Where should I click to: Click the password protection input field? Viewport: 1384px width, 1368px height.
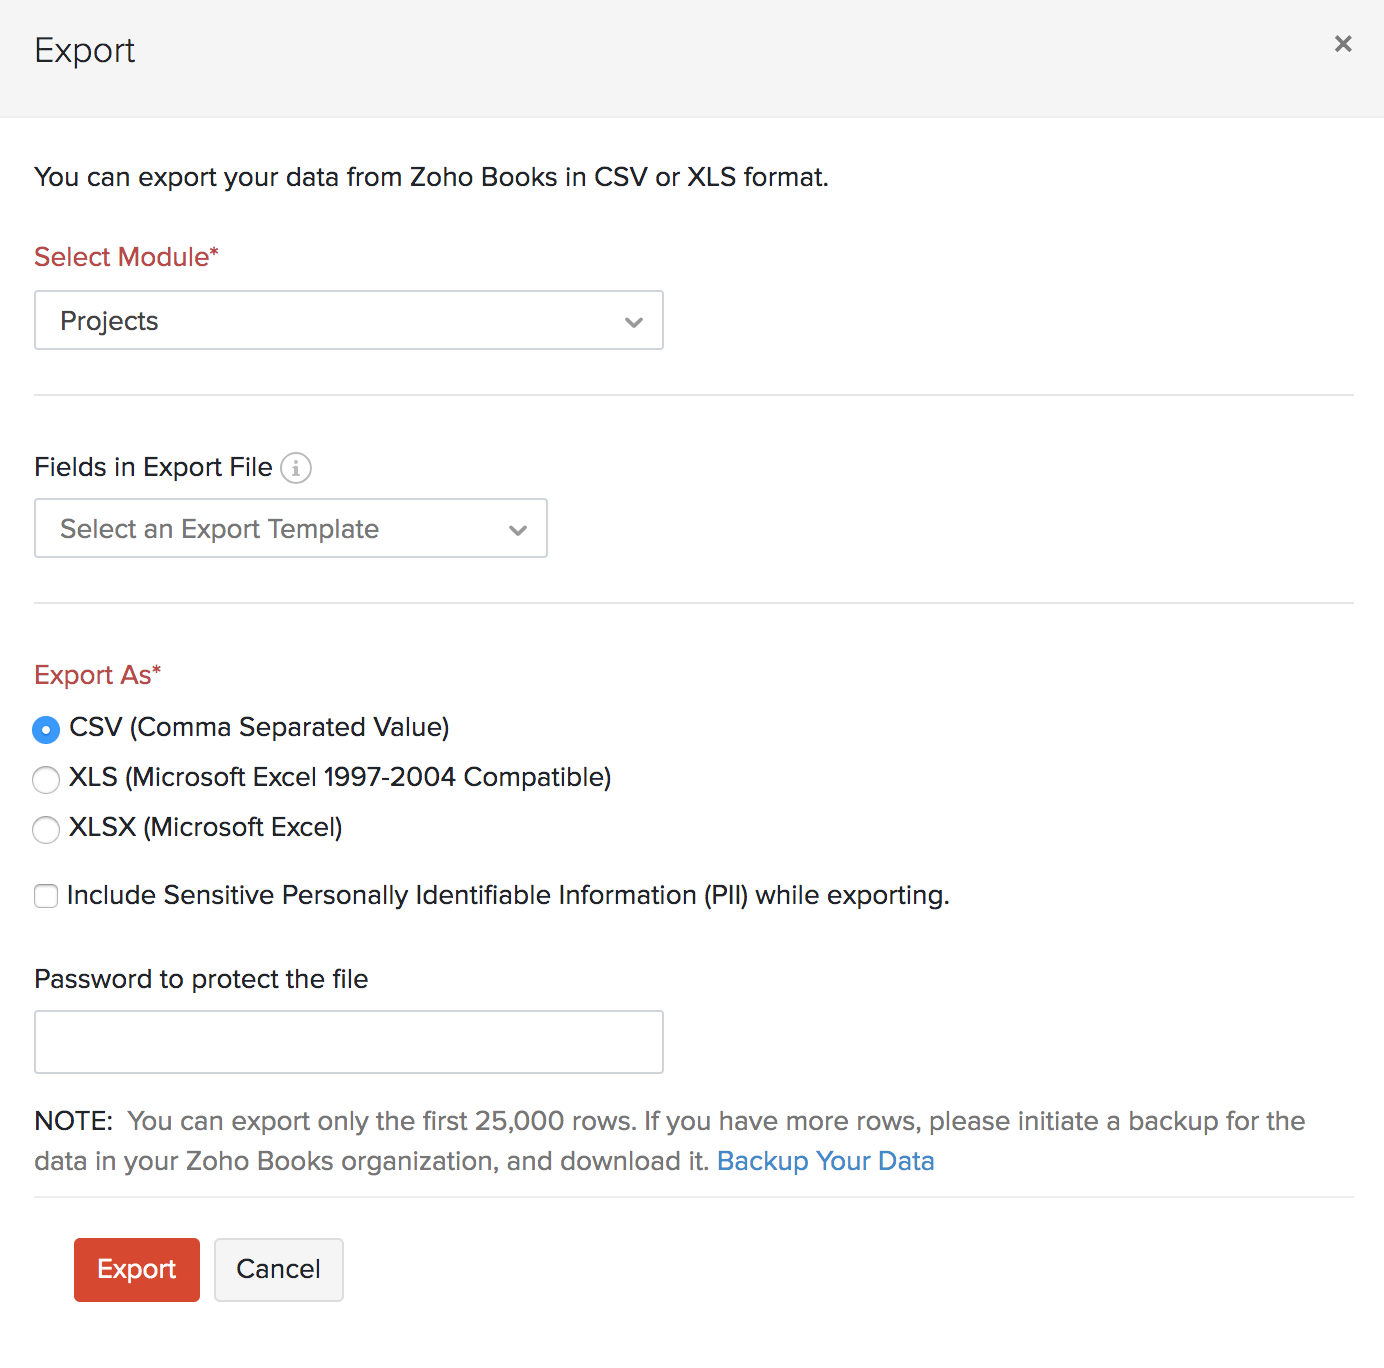(x=348, y=1041)
